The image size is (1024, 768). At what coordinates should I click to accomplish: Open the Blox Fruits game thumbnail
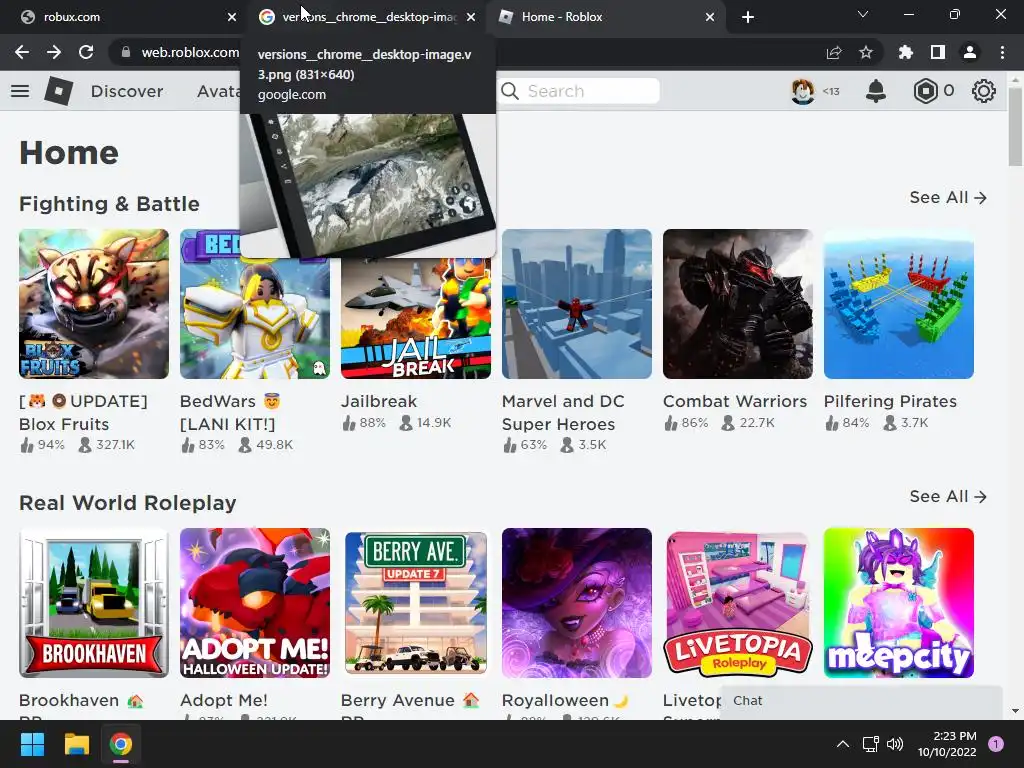[93, 304]
